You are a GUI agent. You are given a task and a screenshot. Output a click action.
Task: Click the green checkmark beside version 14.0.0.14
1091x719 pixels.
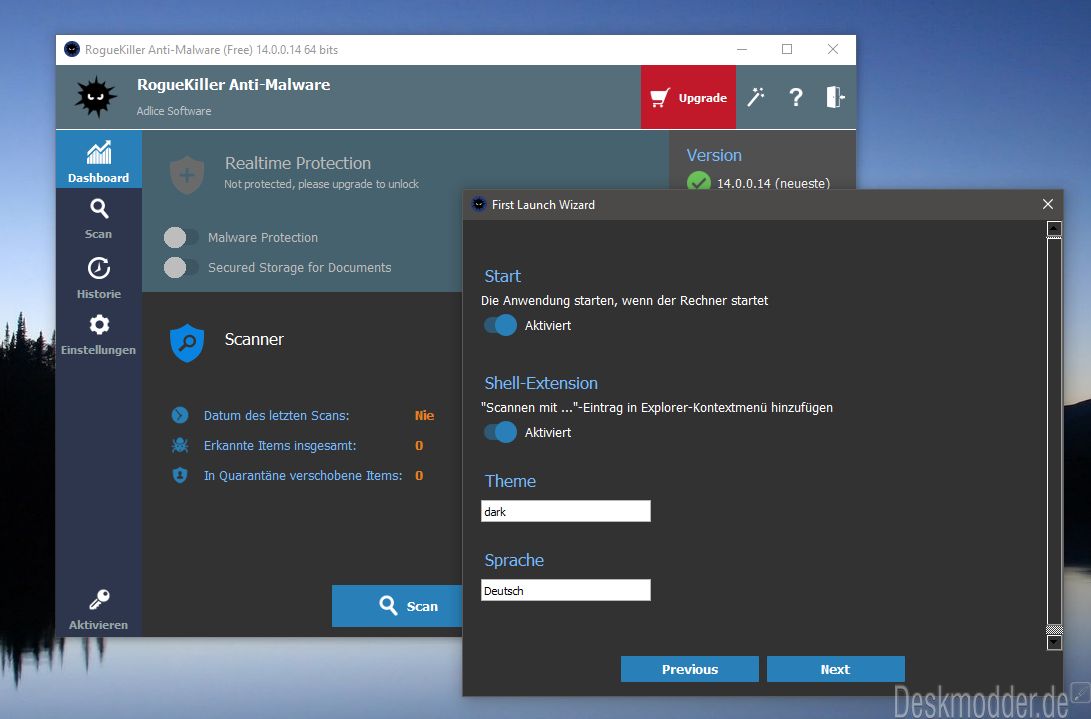(x=699, y=182)
